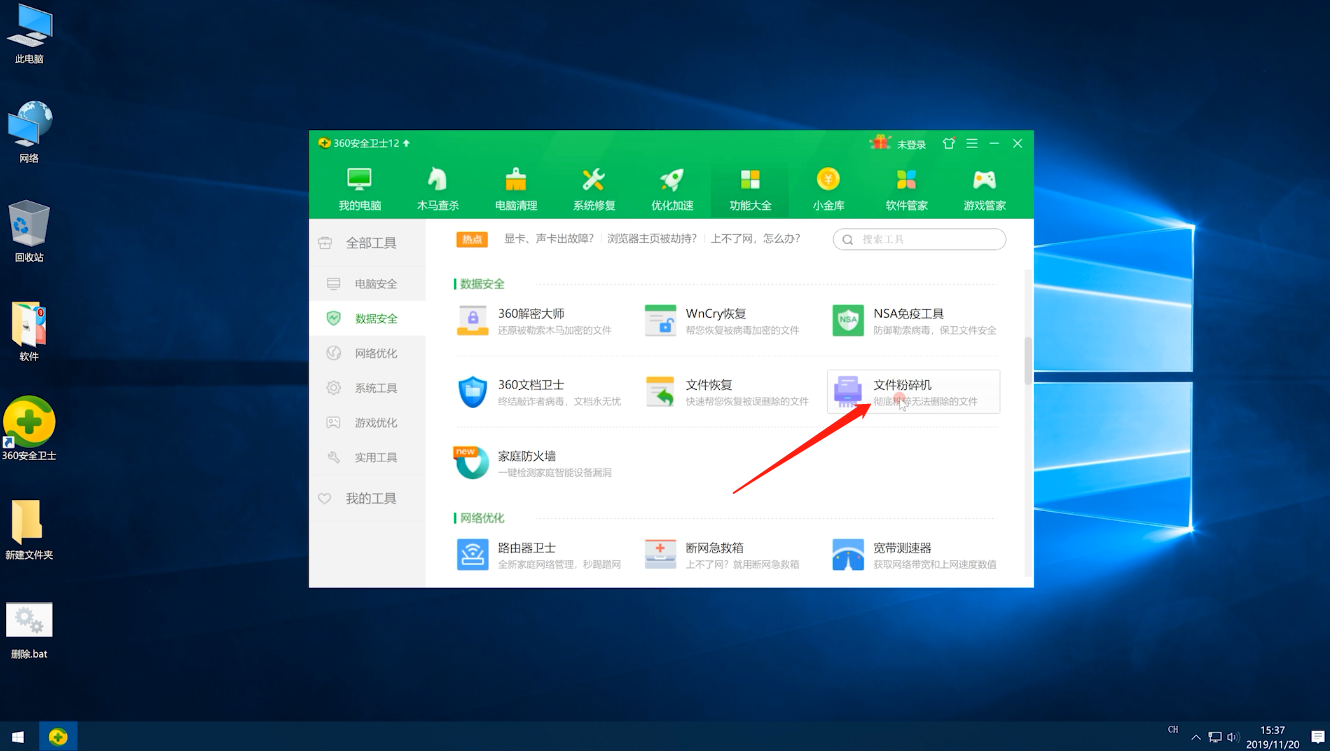This screenshot has height=751, width=1330.
Task: Open 路由器卫士 wifi icon
Action: 473,554
